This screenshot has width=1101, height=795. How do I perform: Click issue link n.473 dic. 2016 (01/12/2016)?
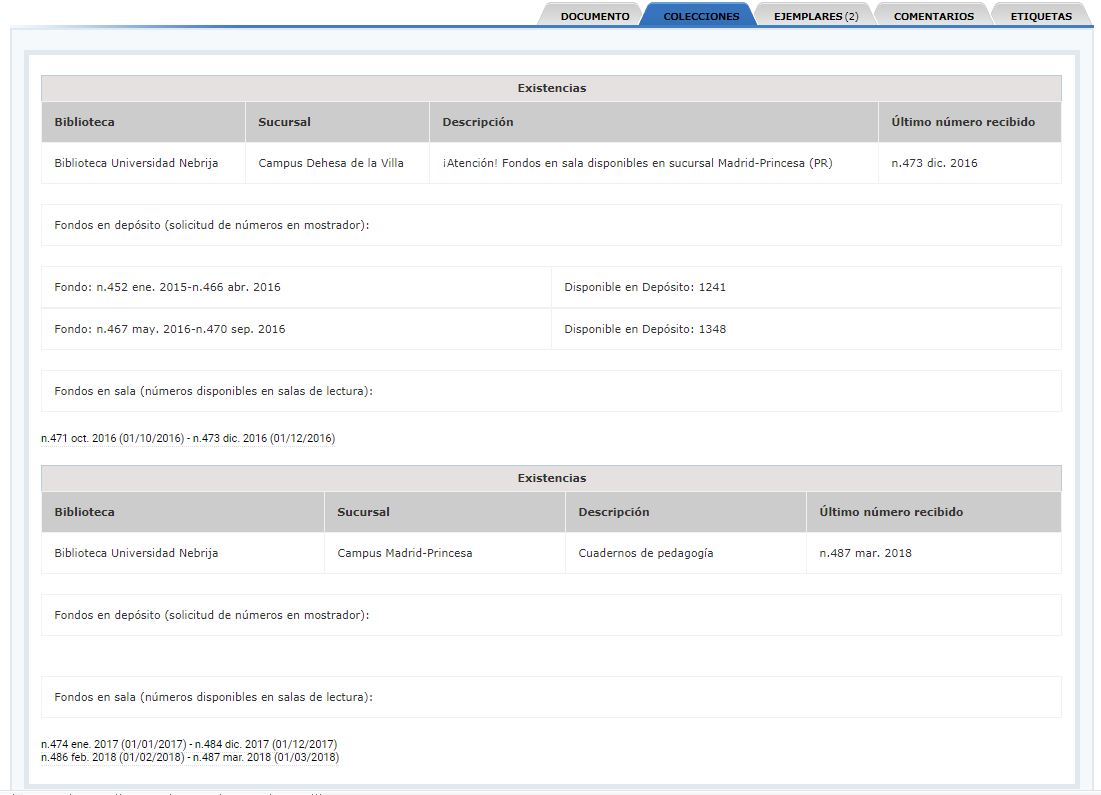coord(263,439)
